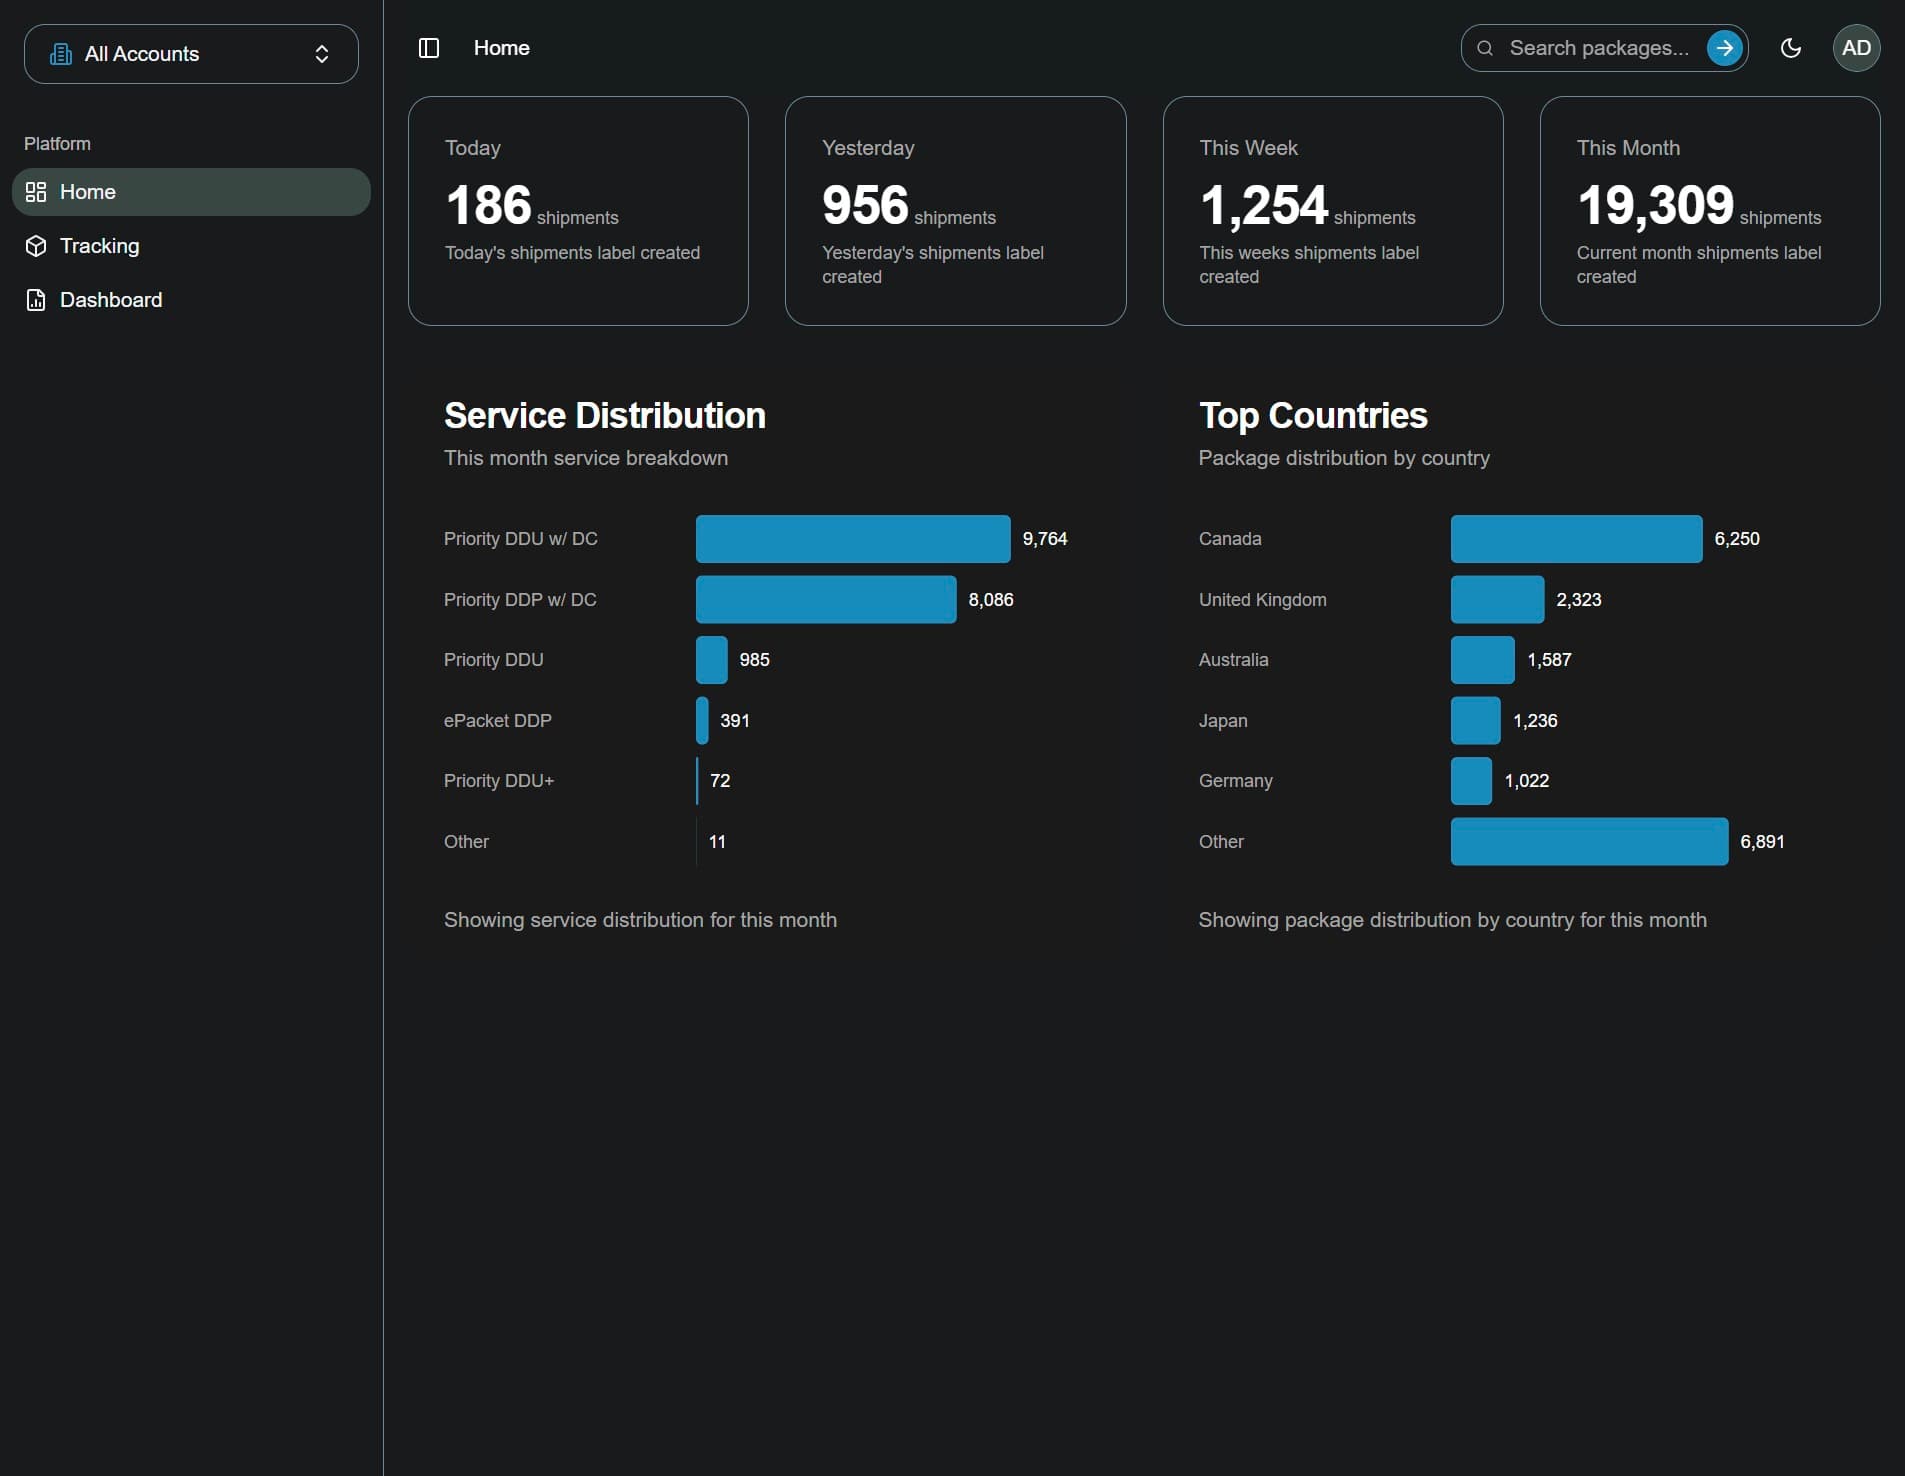Go to Home in the sidebar

(191, 192)
